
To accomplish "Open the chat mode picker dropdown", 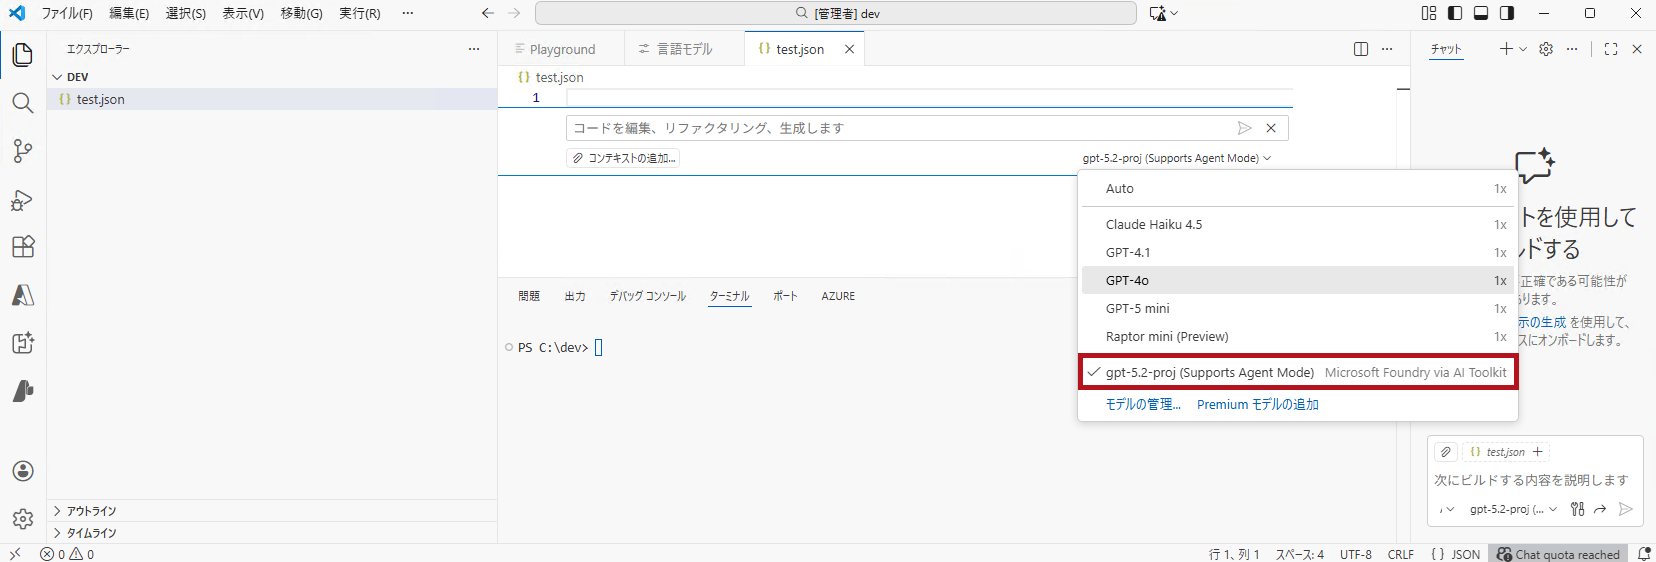I will pyautogui.click(x=1447, y=509).
